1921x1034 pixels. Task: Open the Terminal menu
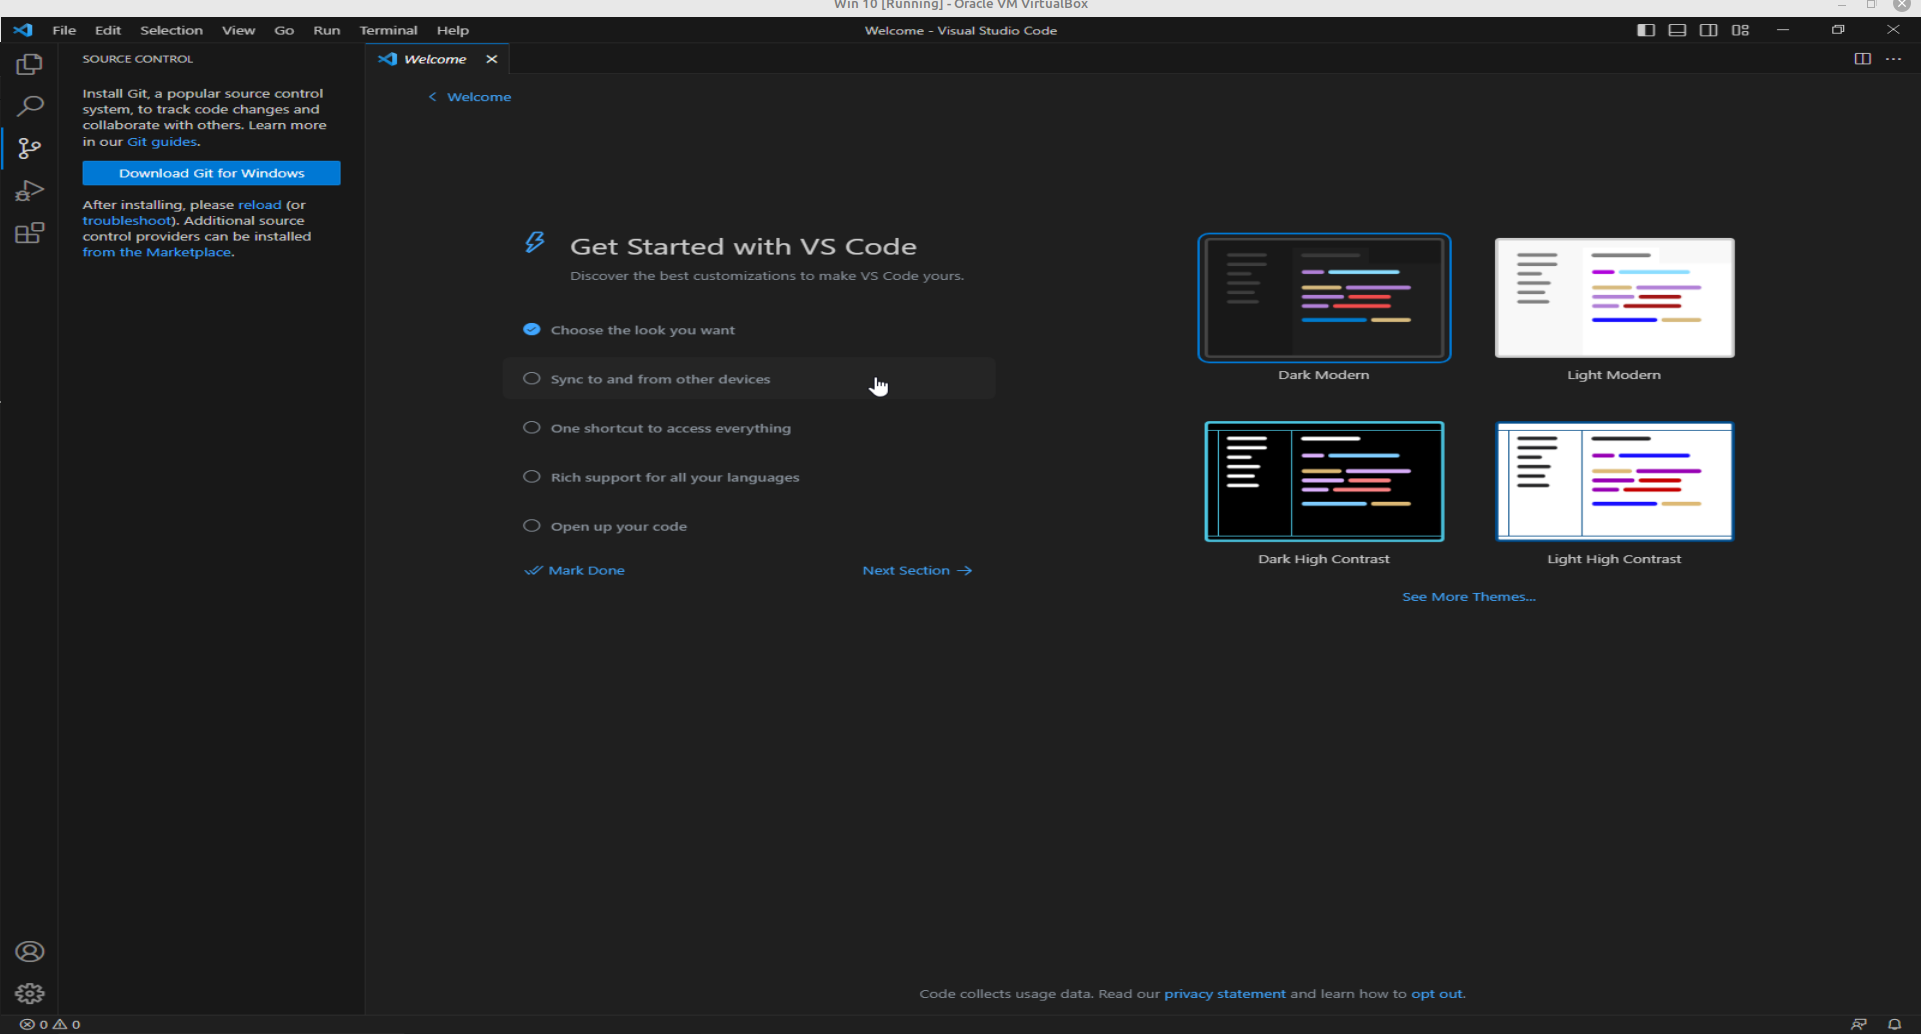coord(388,30)
